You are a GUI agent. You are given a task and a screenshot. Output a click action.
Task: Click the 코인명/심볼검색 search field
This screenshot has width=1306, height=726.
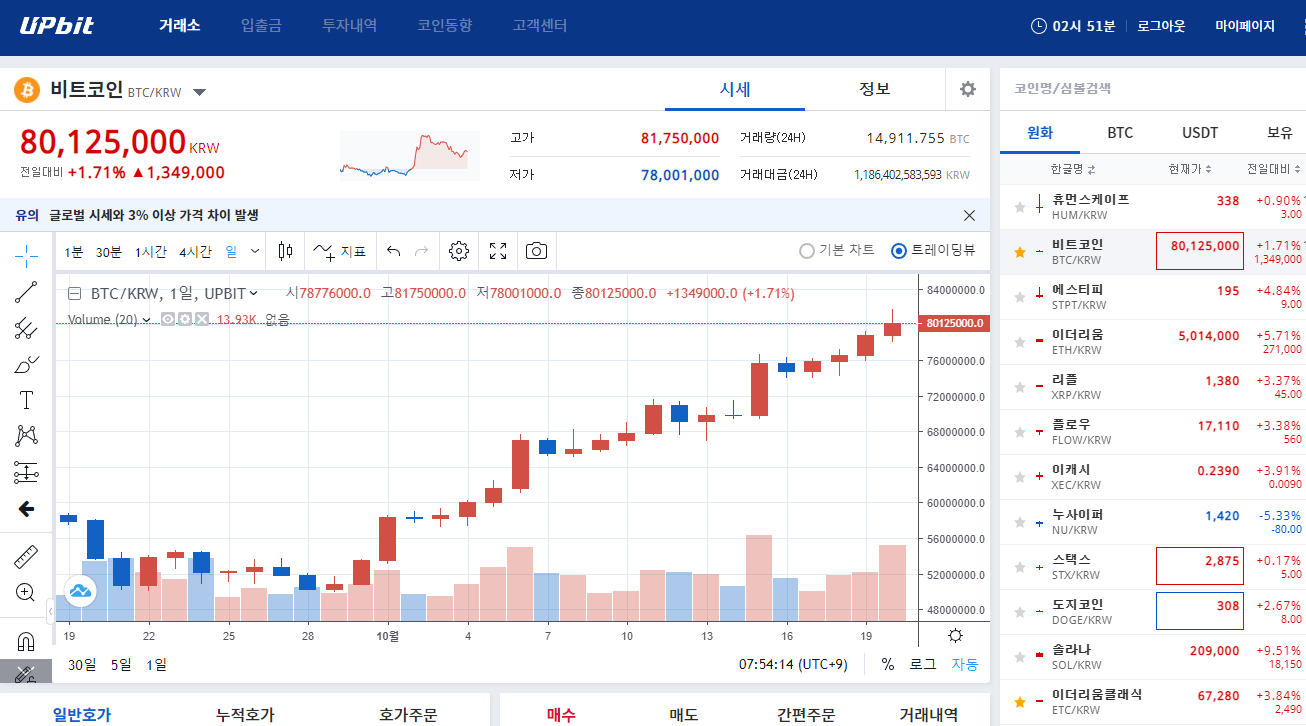(x=1153, y=88)
